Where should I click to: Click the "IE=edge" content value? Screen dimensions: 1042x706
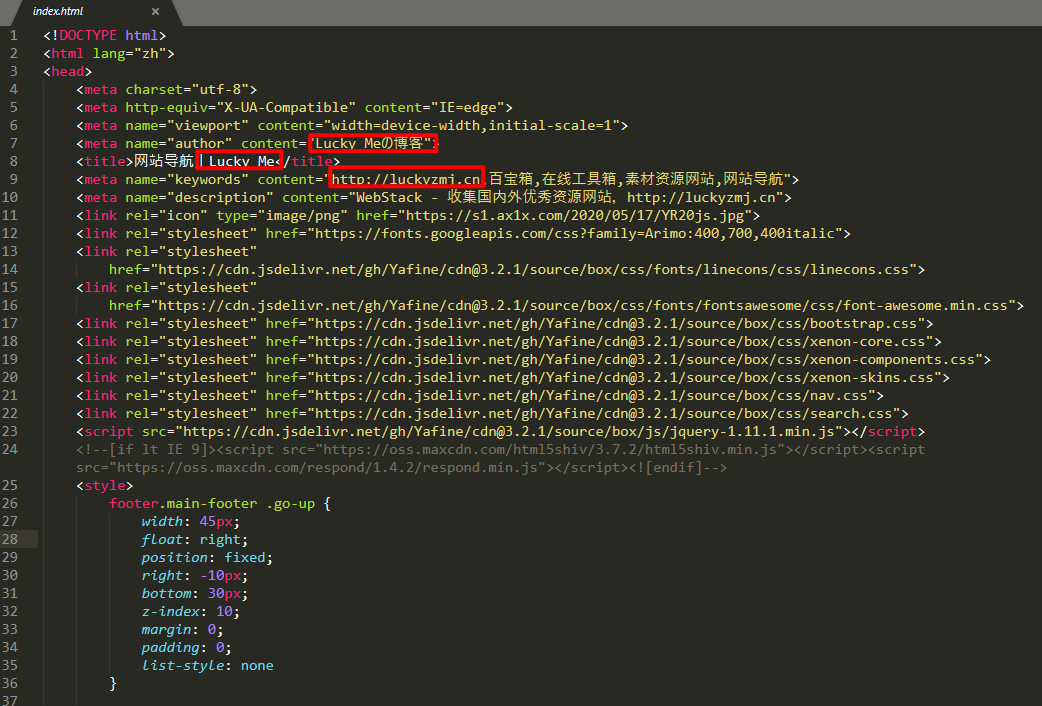[x=467, y=107]
